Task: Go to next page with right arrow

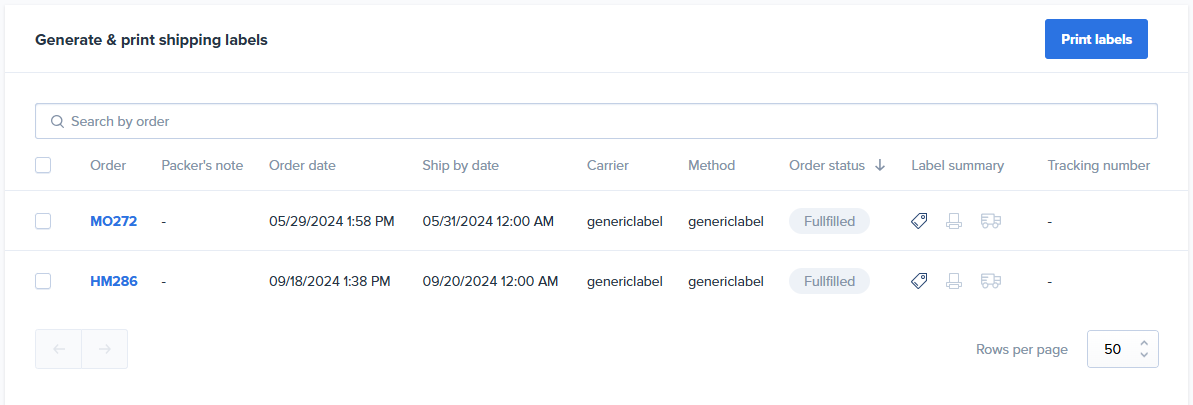Action: coord(104,349)
